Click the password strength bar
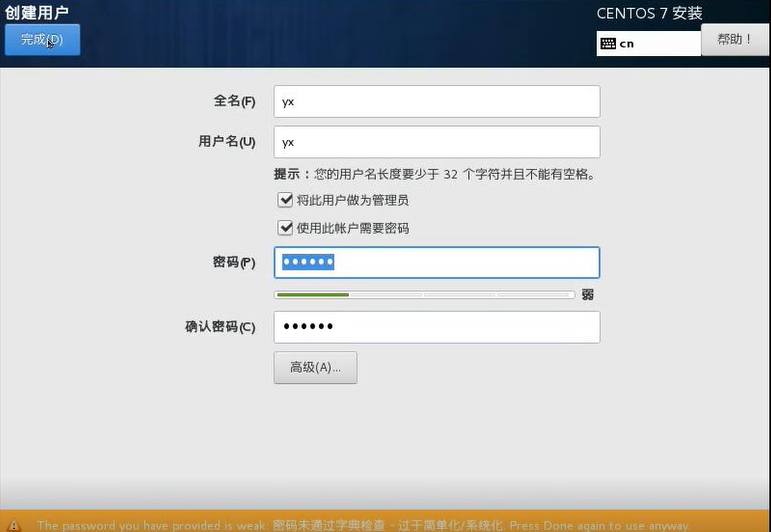 424,295
